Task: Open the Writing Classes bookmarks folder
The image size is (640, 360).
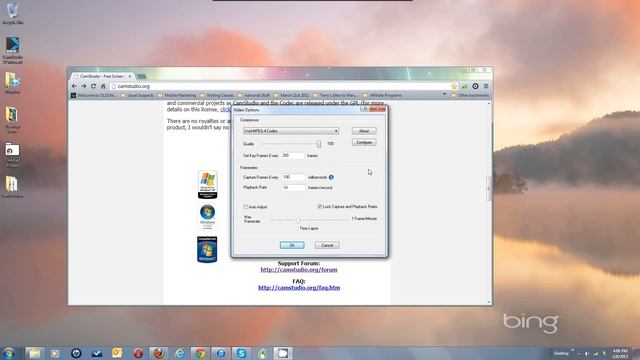Action: tap(217, 95)
